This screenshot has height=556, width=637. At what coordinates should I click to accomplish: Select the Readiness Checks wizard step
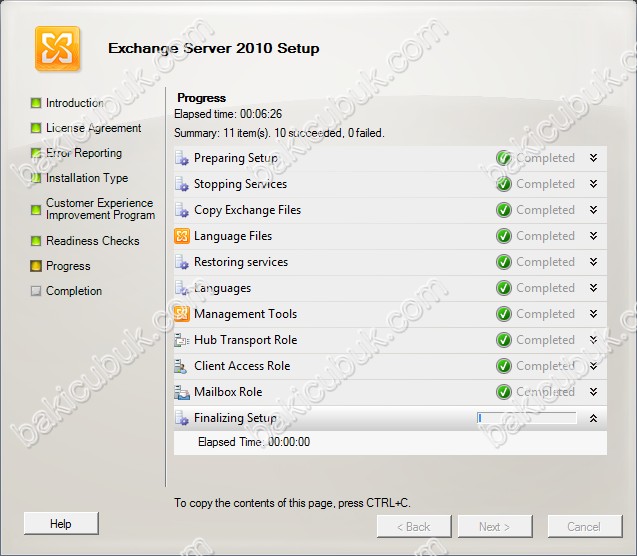coord(93,241)
